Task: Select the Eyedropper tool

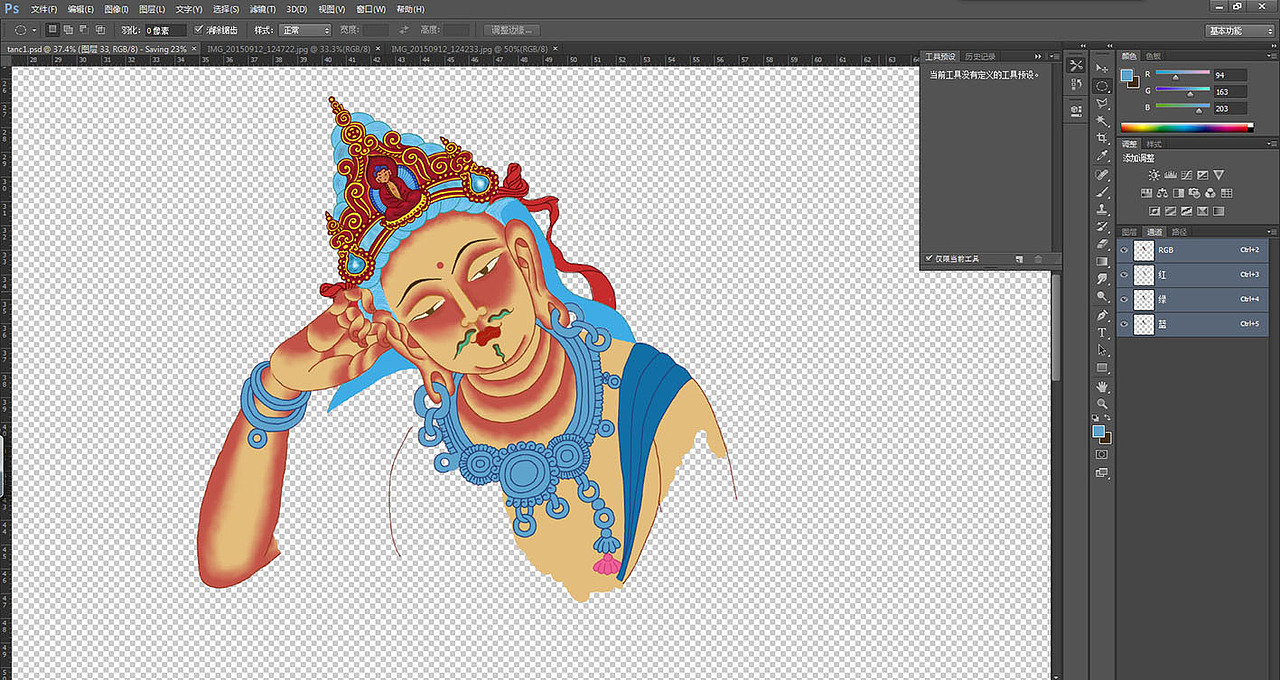Action: click(1102, 155)
